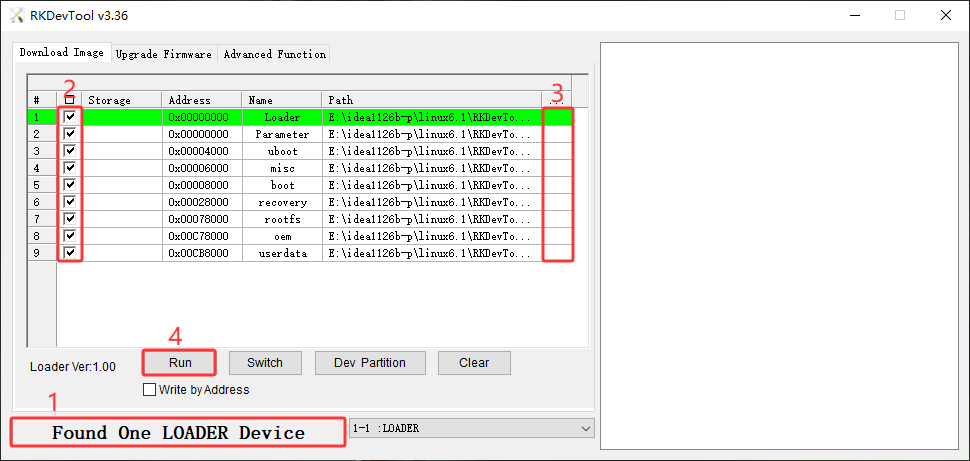Image resolution: width=970 pixels, height=461 pixels.
Task: Uncheck the Loader row checkbox
Action: coord(70,116)
